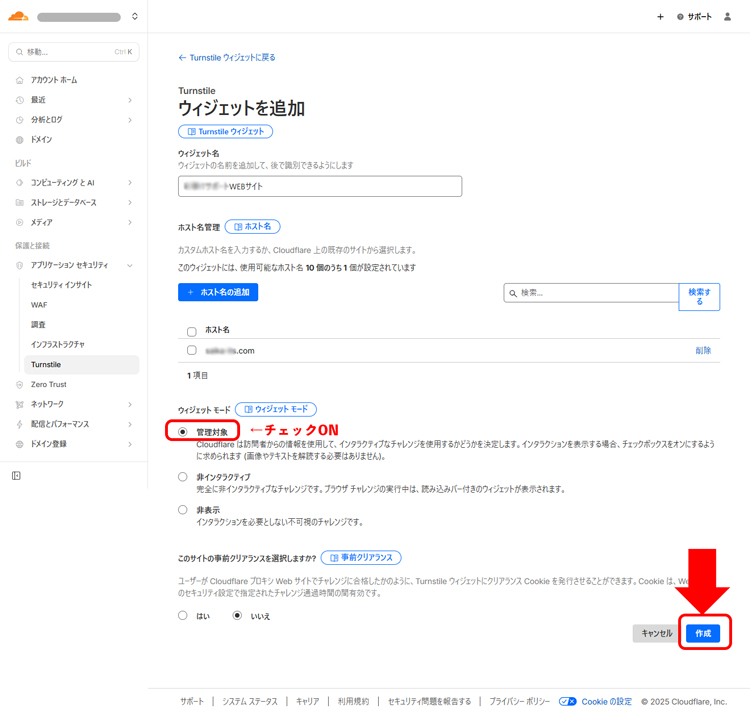This screenshot has width=750, height=715.
Task: Expand ストレージとデータベース chevron
Action: (x=130, y=202)
